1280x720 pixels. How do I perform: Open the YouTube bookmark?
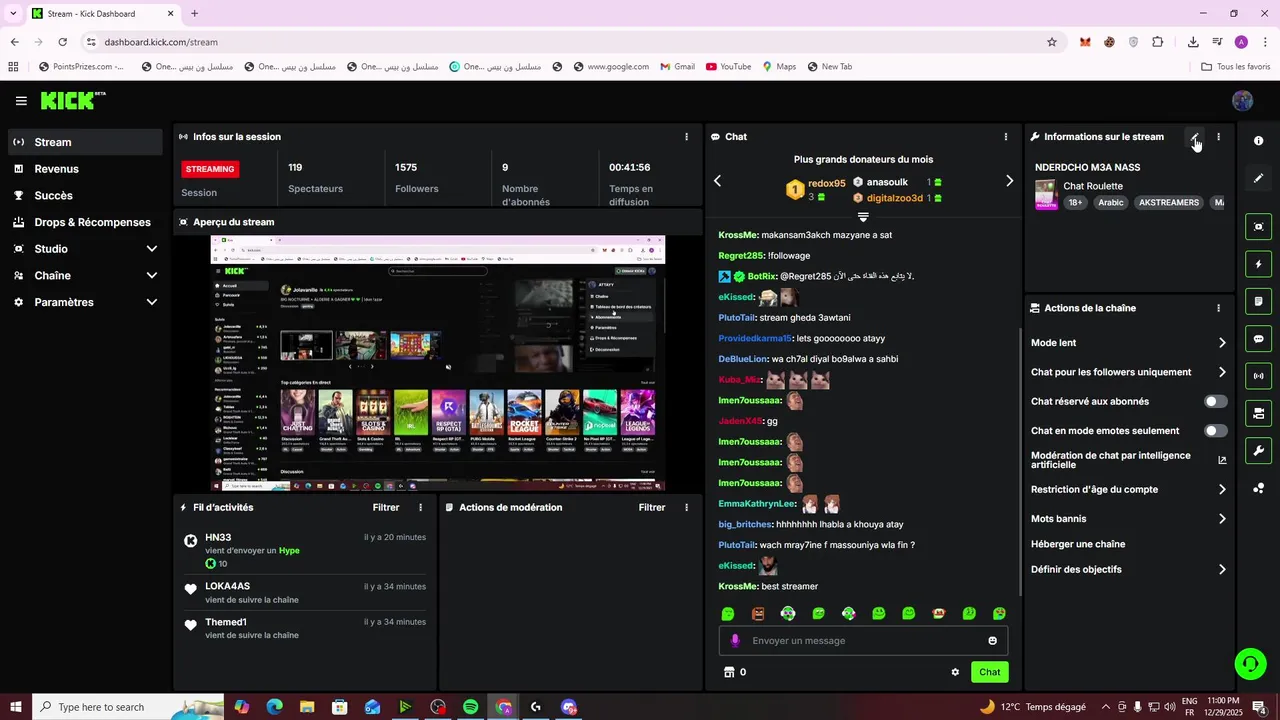pos(728,67)
